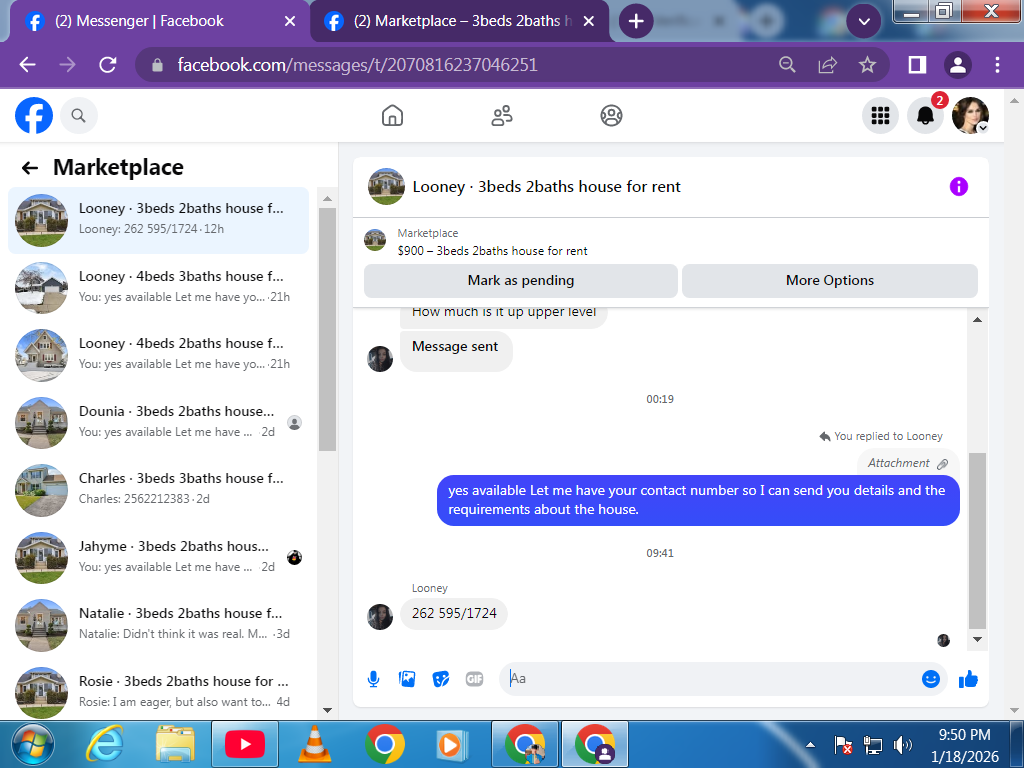Open the nine-dot Facebook menu grid
This screenshot has width=1024, height=768.
pyautogui.click(x=880, y=116)
